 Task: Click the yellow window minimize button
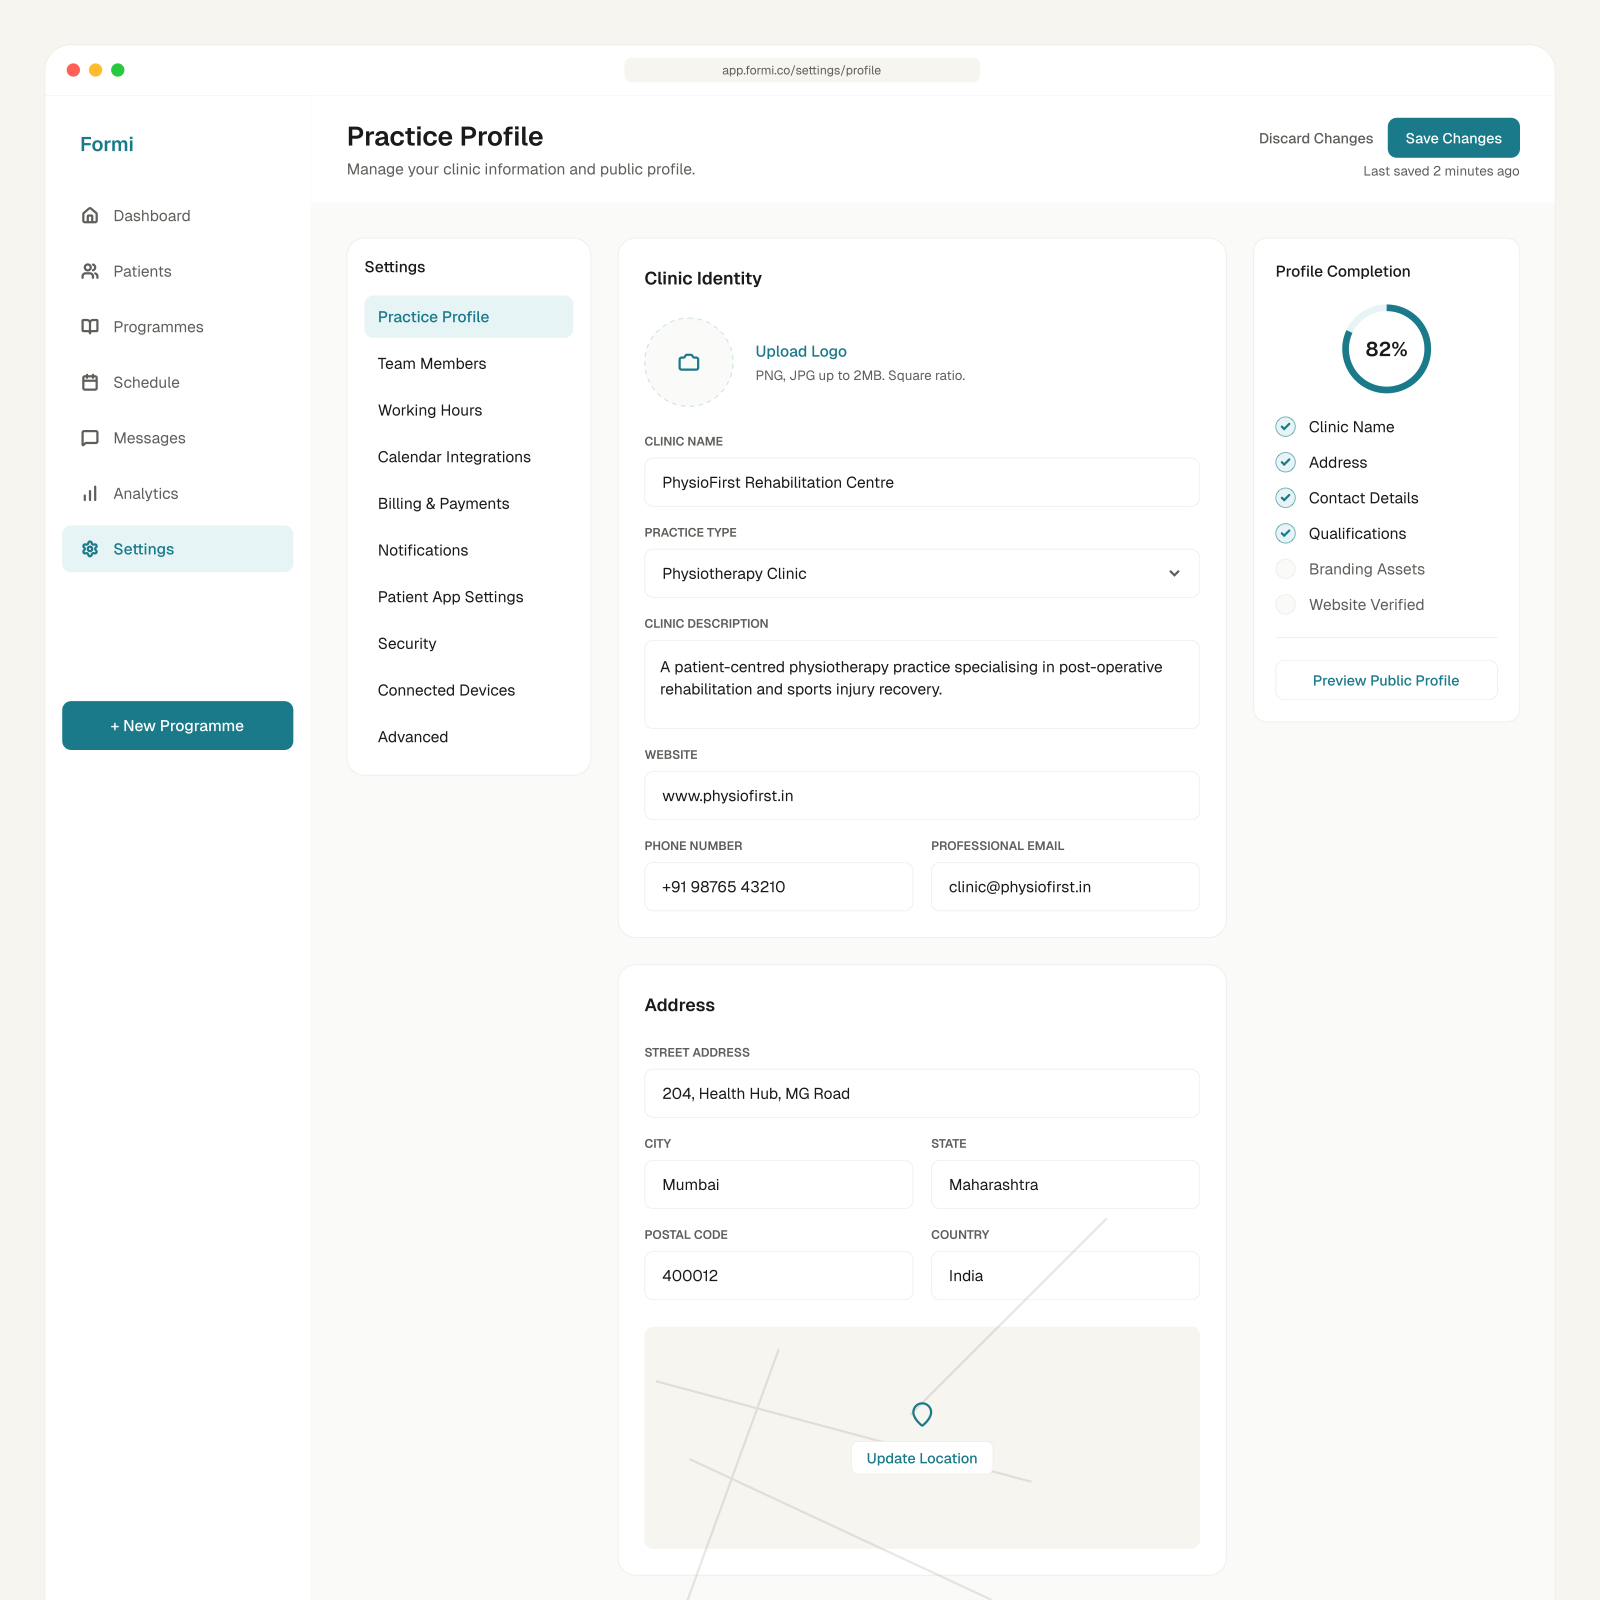[96, 70]
